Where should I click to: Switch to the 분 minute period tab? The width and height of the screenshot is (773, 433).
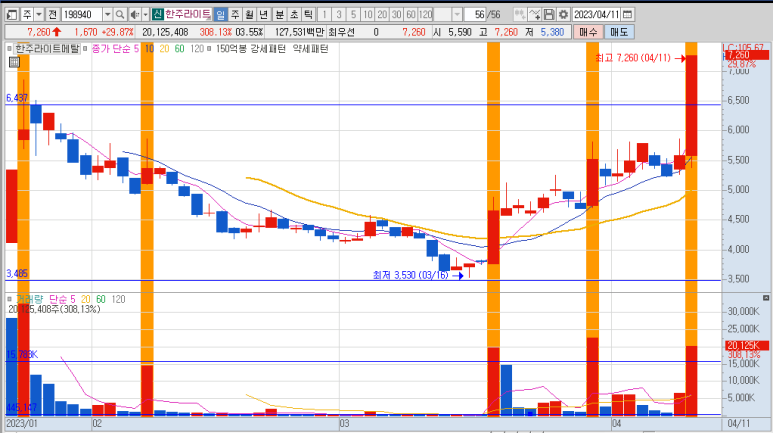[x=280, y=14]
